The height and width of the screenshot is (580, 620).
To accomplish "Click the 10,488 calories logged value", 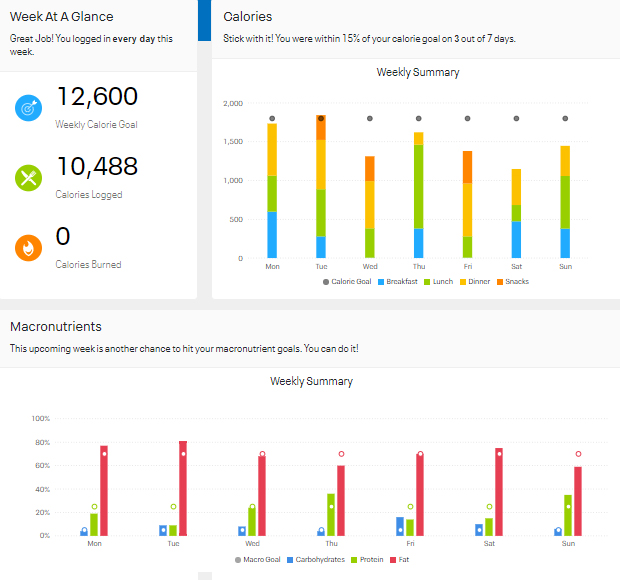I will click(97, 167).
